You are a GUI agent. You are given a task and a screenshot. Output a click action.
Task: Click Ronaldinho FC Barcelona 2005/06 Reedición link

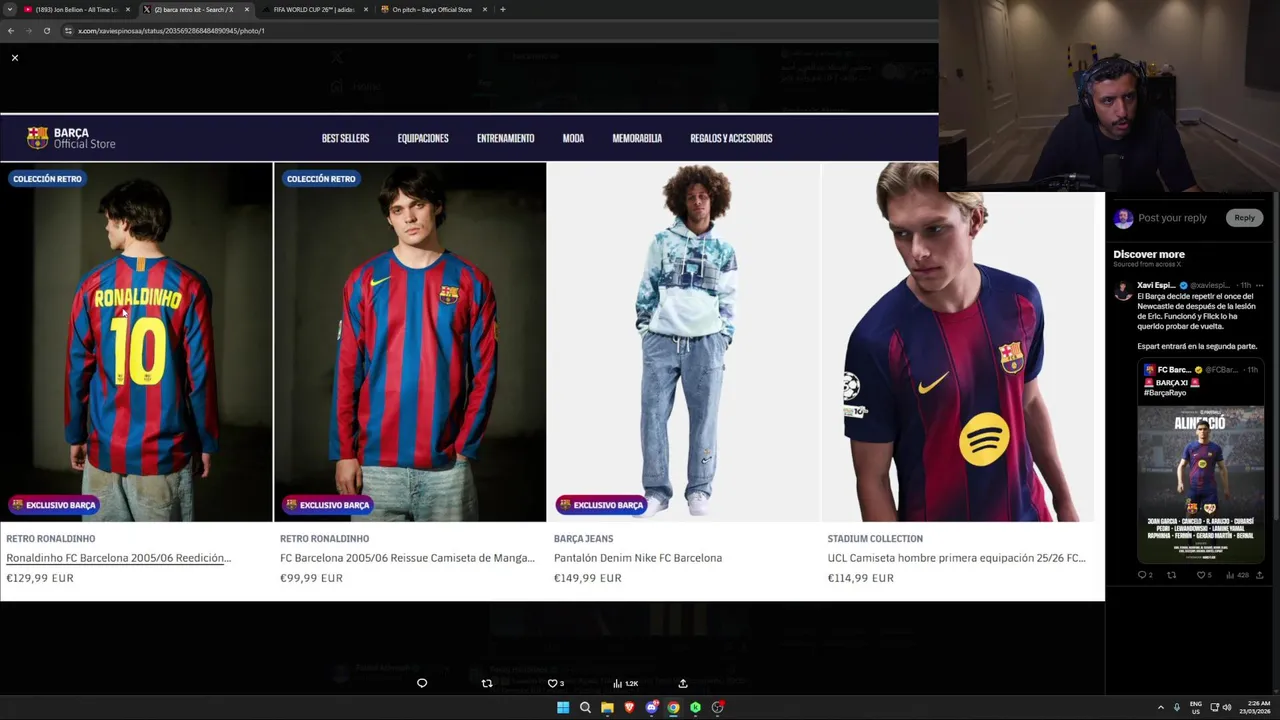click(118, 558)
